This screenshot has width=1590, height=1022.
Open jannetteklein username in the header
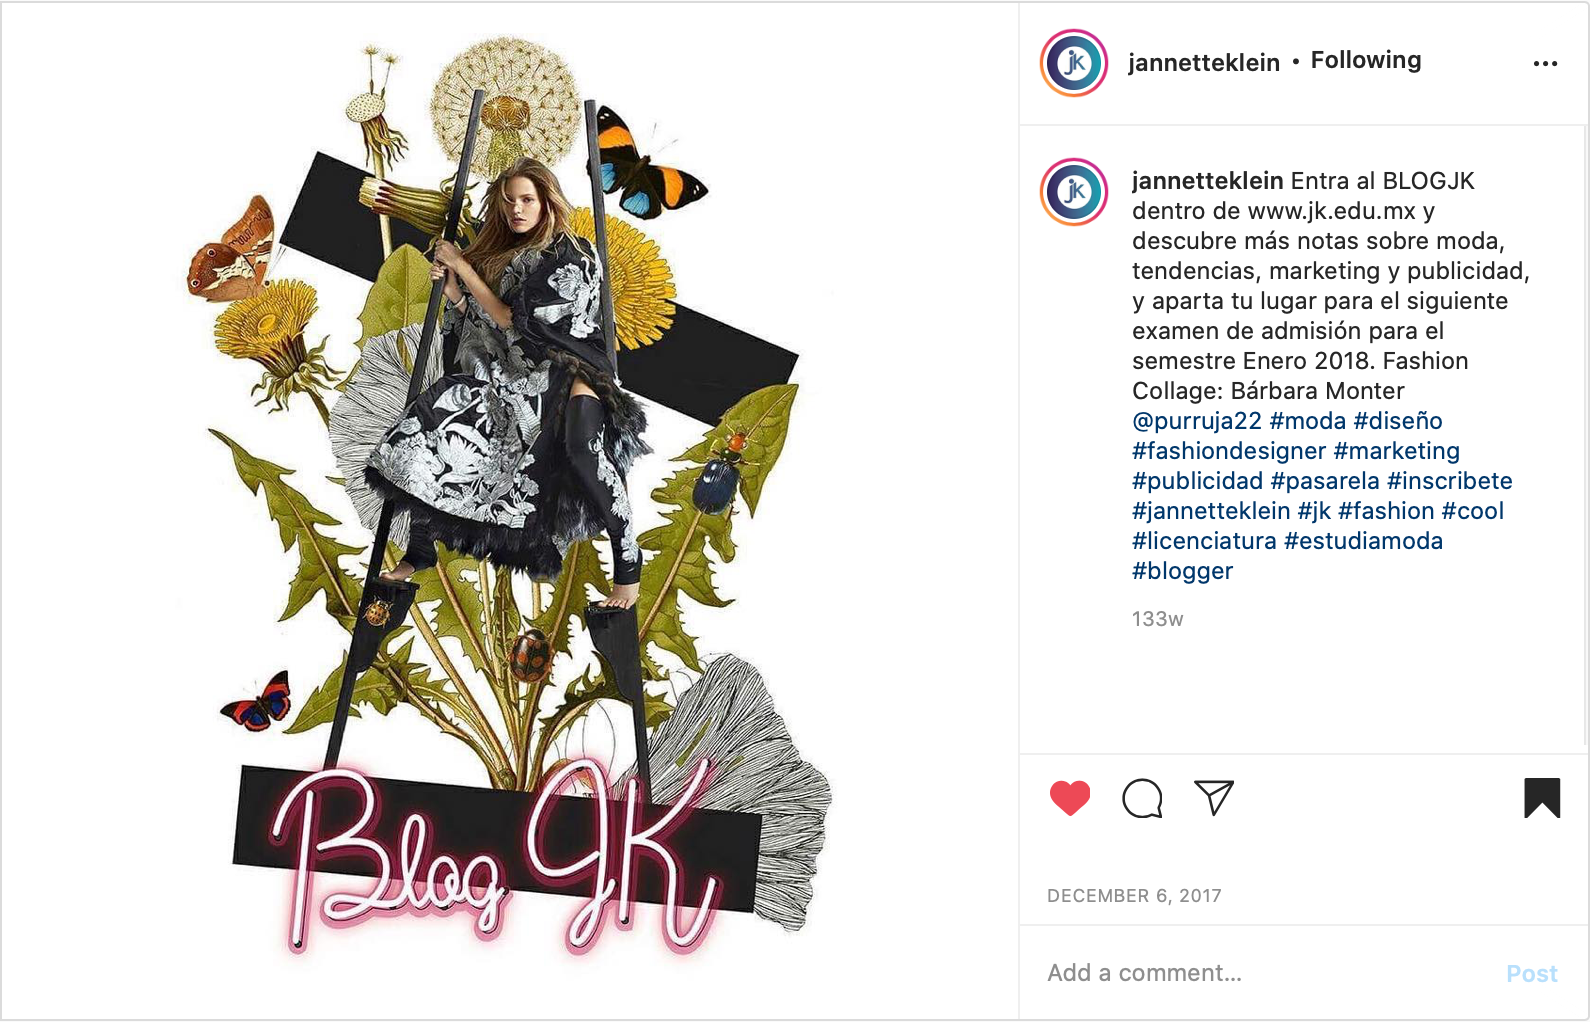[x=1204, y=62]
